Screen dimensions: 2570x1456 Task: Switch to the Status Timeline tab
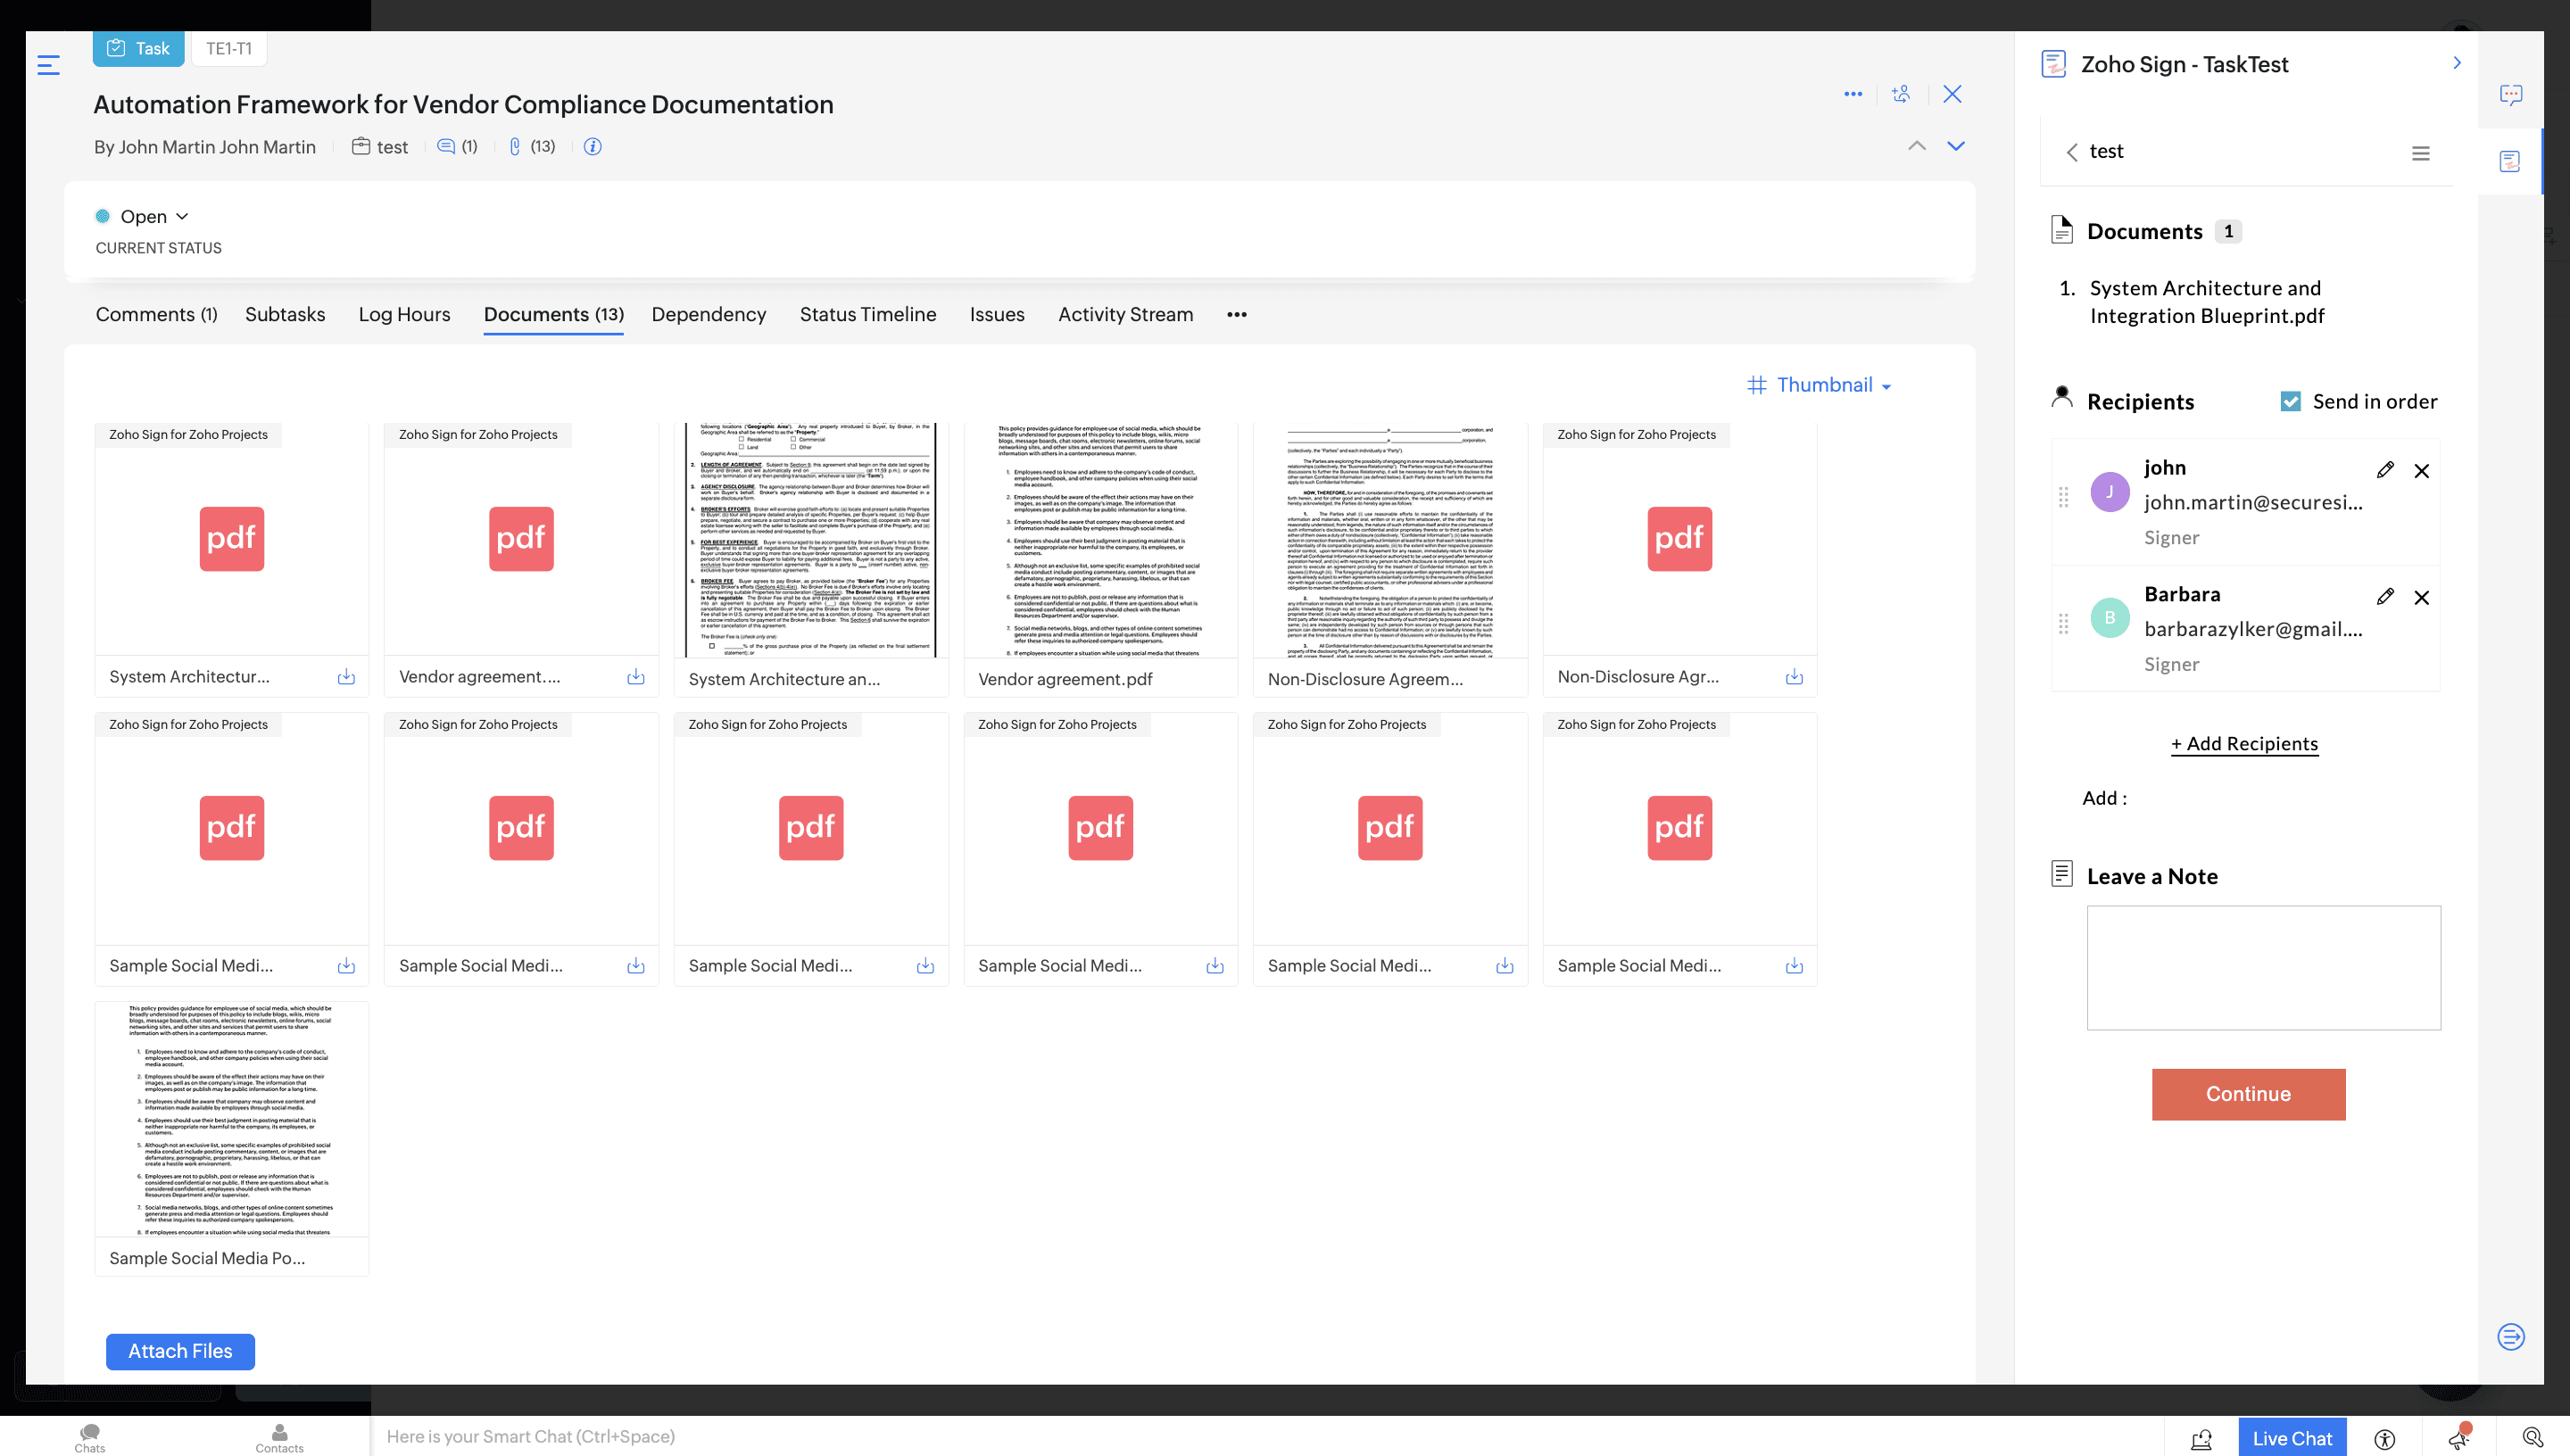(867, 314)
